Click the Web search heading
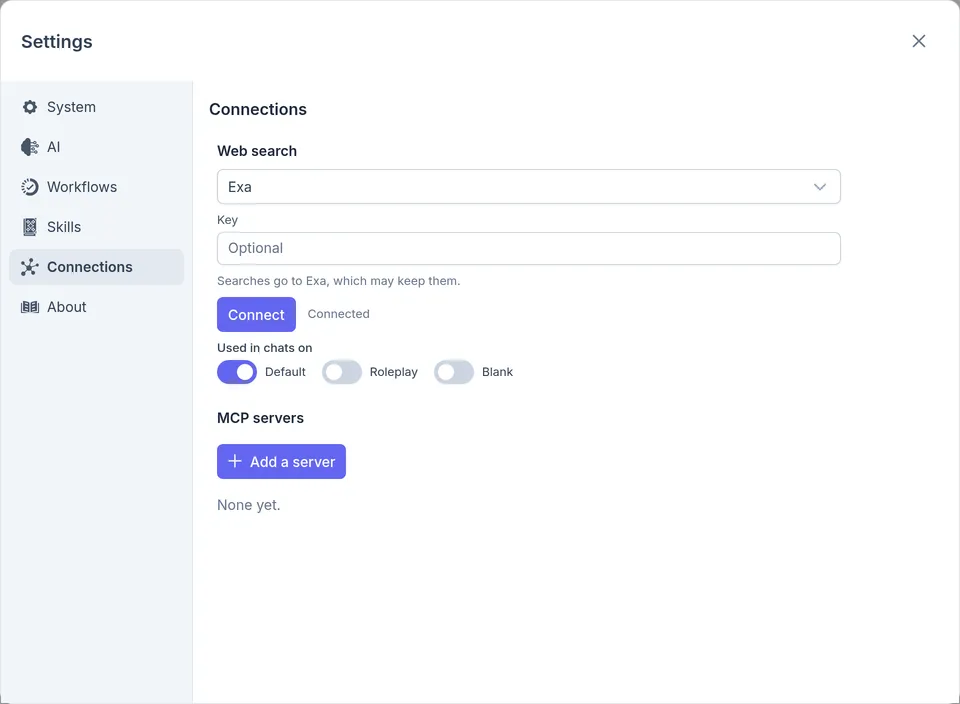960x704 pixels. tap(257, 151)
